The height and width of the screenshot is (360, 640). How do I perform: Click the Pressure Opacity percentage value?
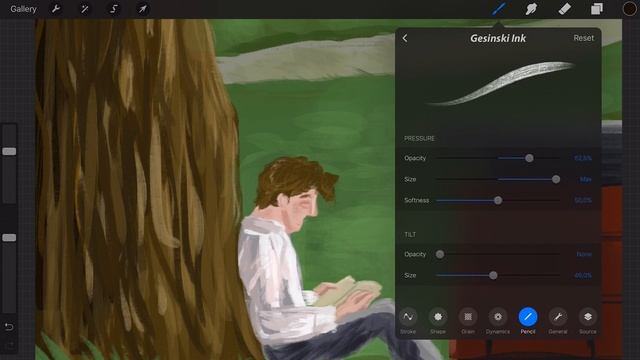tap(582, 158)
